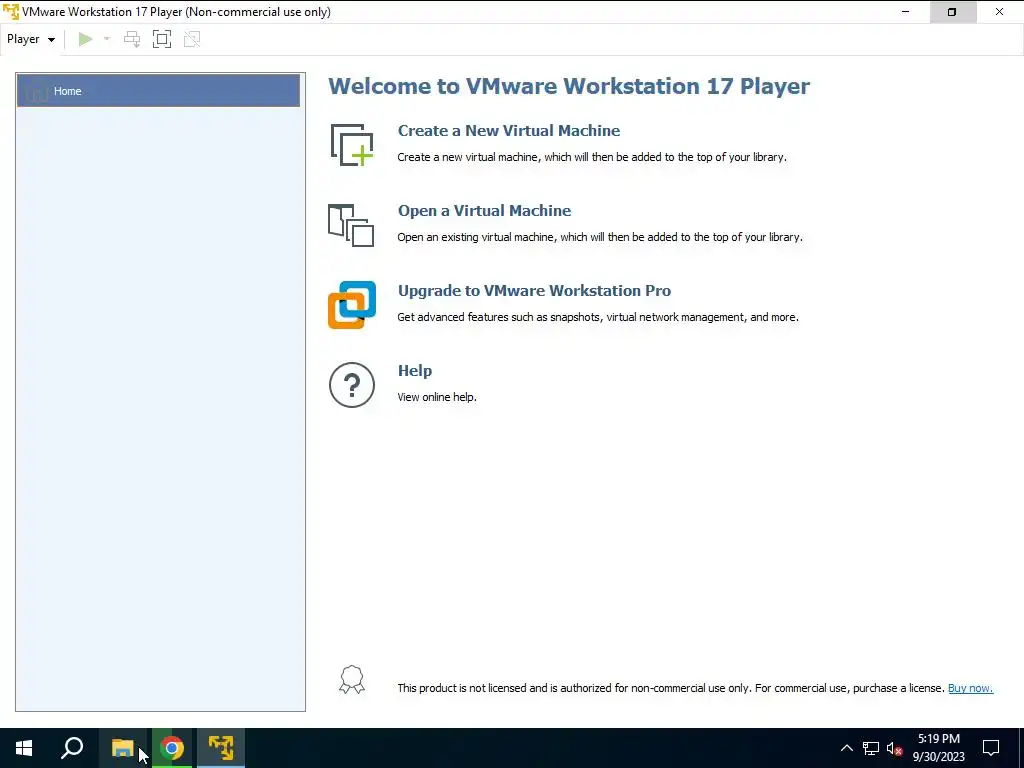
Task: Click the VMware icon in the title bar
Action: (x=11, y=12)
